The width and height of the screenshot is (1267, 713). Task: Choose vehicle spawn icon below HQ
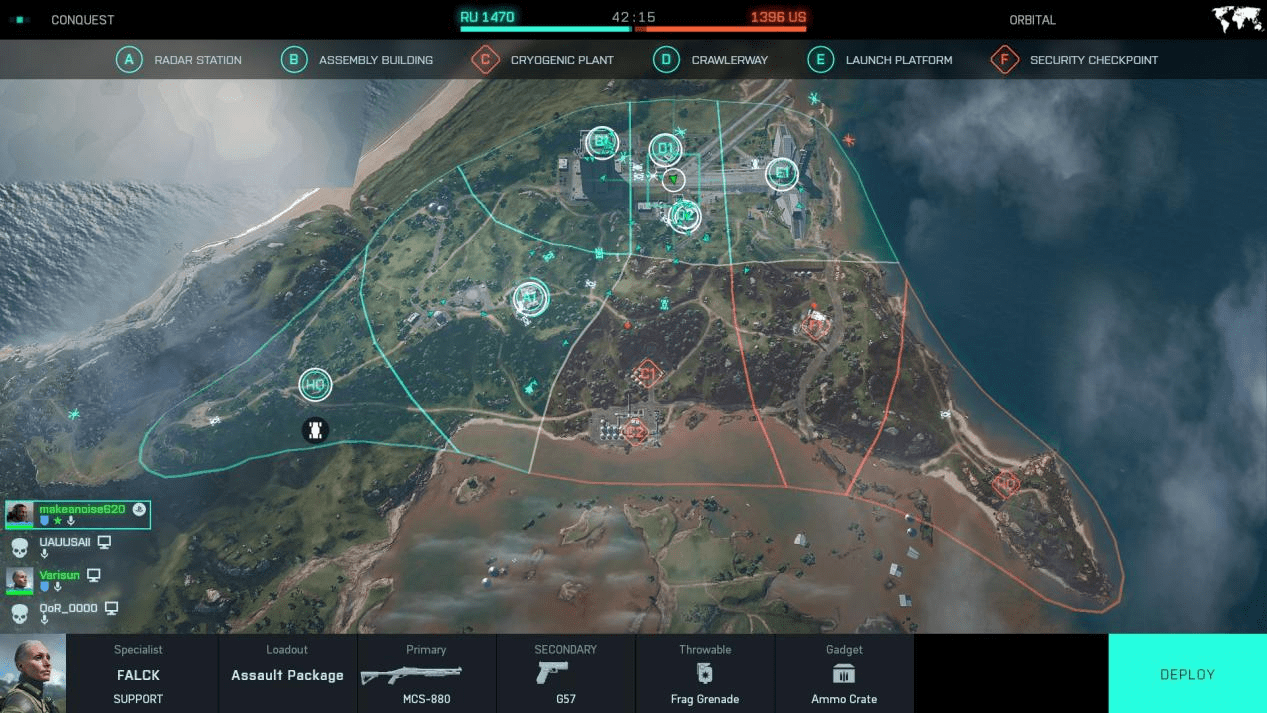click(x=316, y=430)
